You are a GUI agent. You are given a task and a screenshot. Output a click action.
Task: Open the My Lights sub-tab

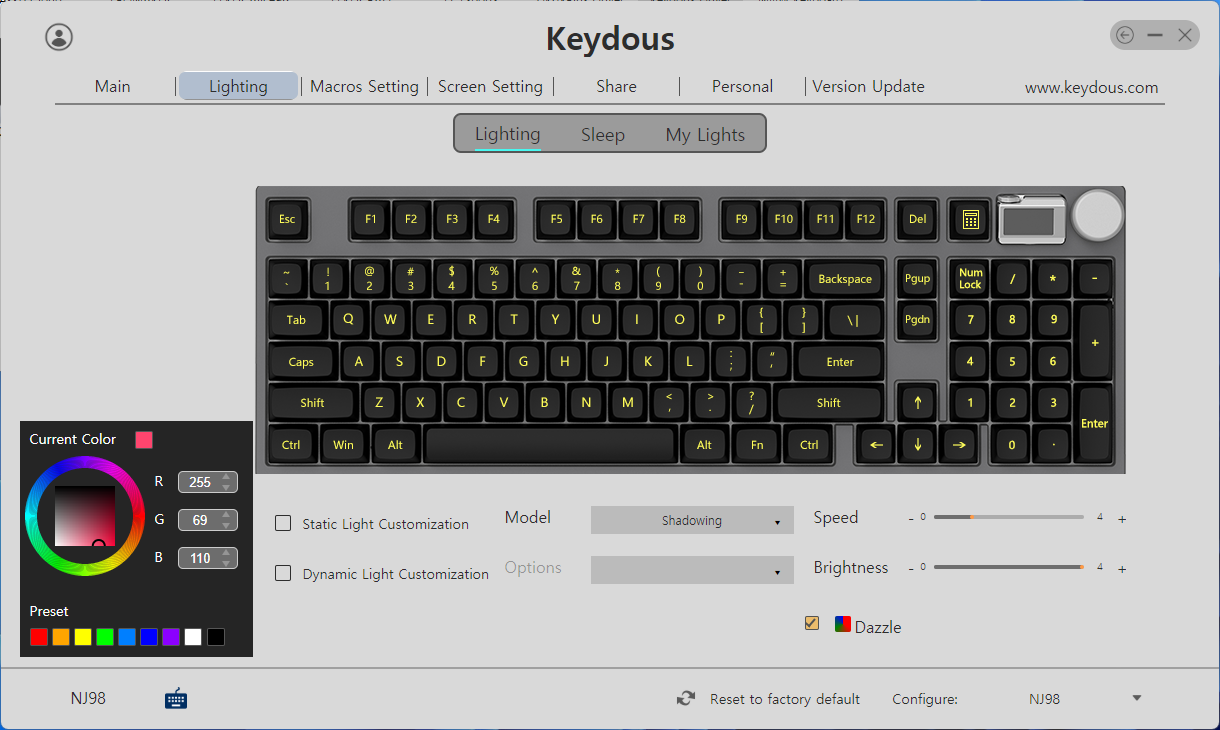pyautogui.click(x=705, y=135)
